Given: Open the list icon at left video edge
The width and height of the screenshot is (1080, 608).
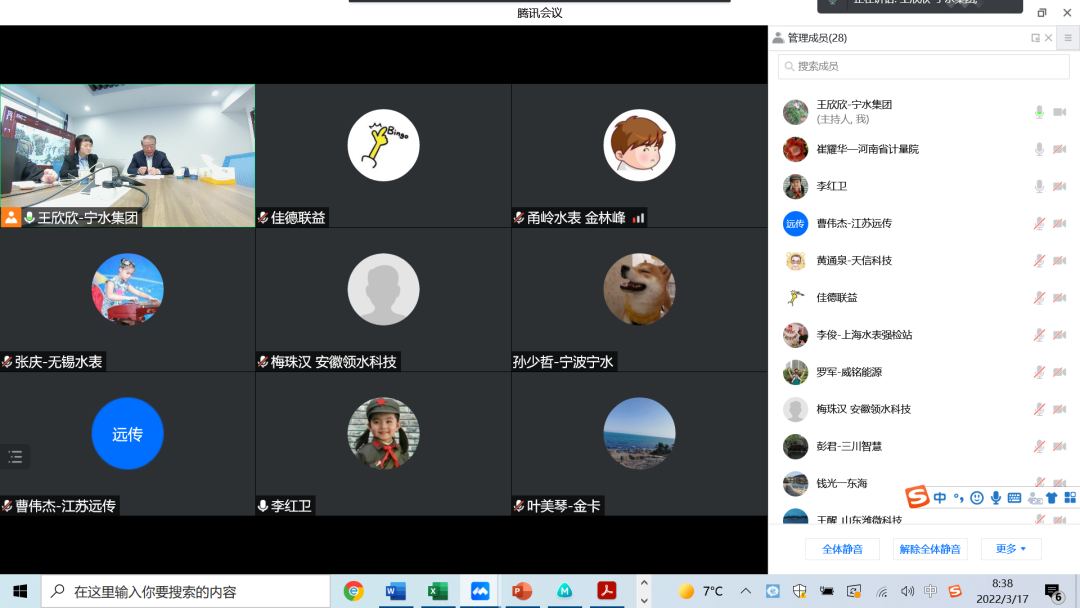Looking at the screenshot, I should pos(15,457).
